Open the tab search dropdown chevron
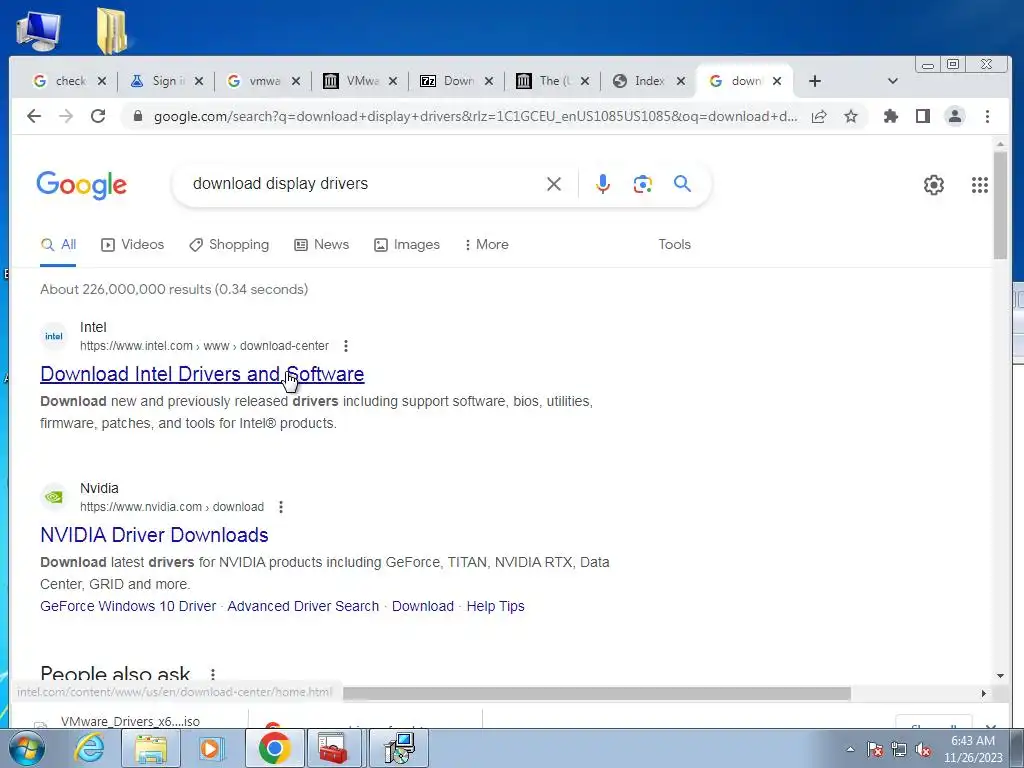This screenshot has height=768, width=1024. [x=893, y=81]
